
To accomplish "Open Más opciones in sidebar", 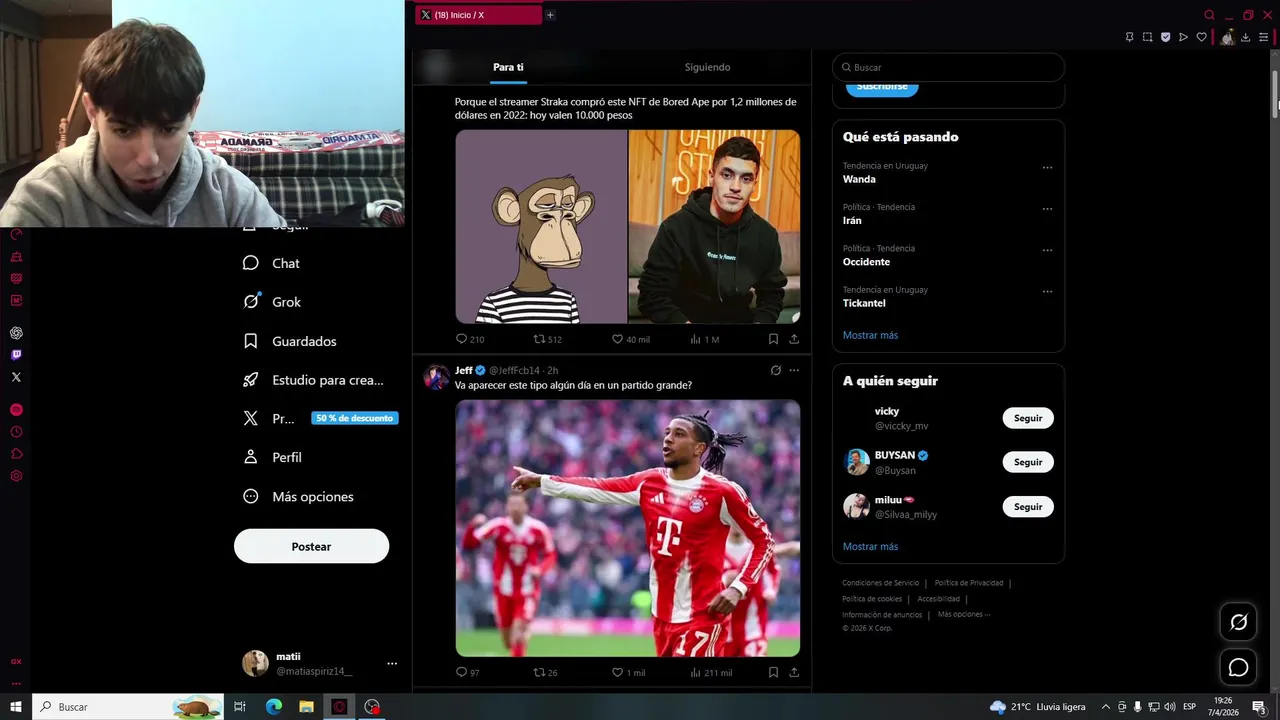I will [298, 497].
